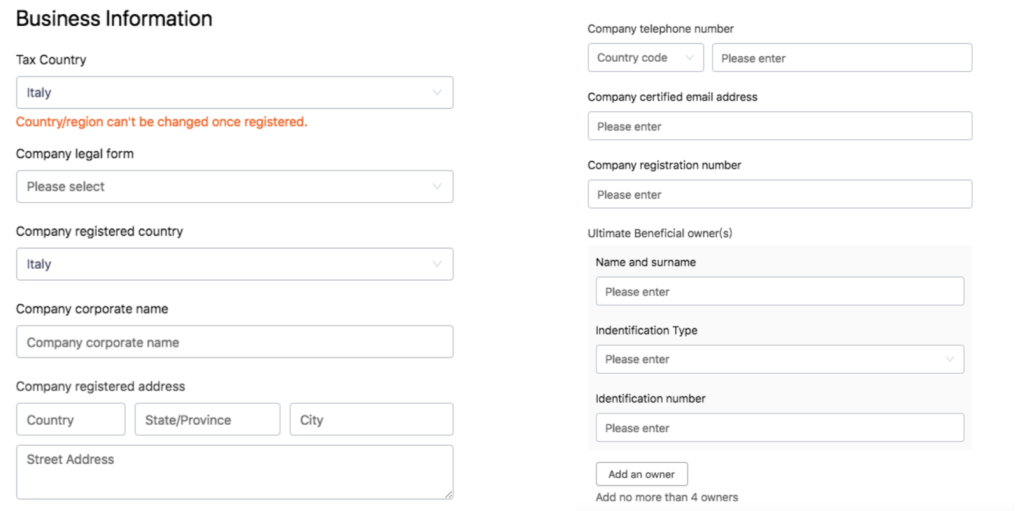Screen dimensions: 1024x511
Task: Open the Country code dropdown
Action: coord(646,58)
